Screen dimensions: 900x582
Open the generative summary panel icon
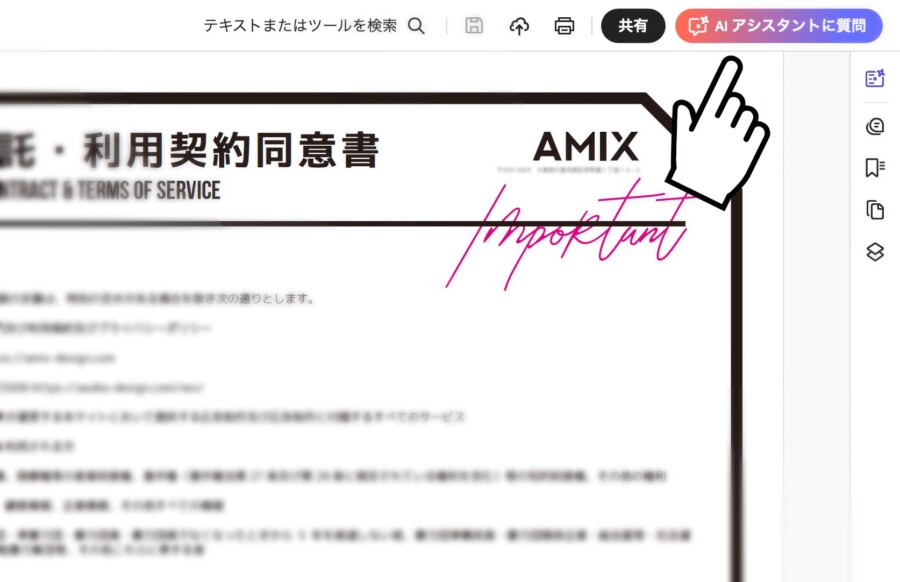click(x=875, y=79)
